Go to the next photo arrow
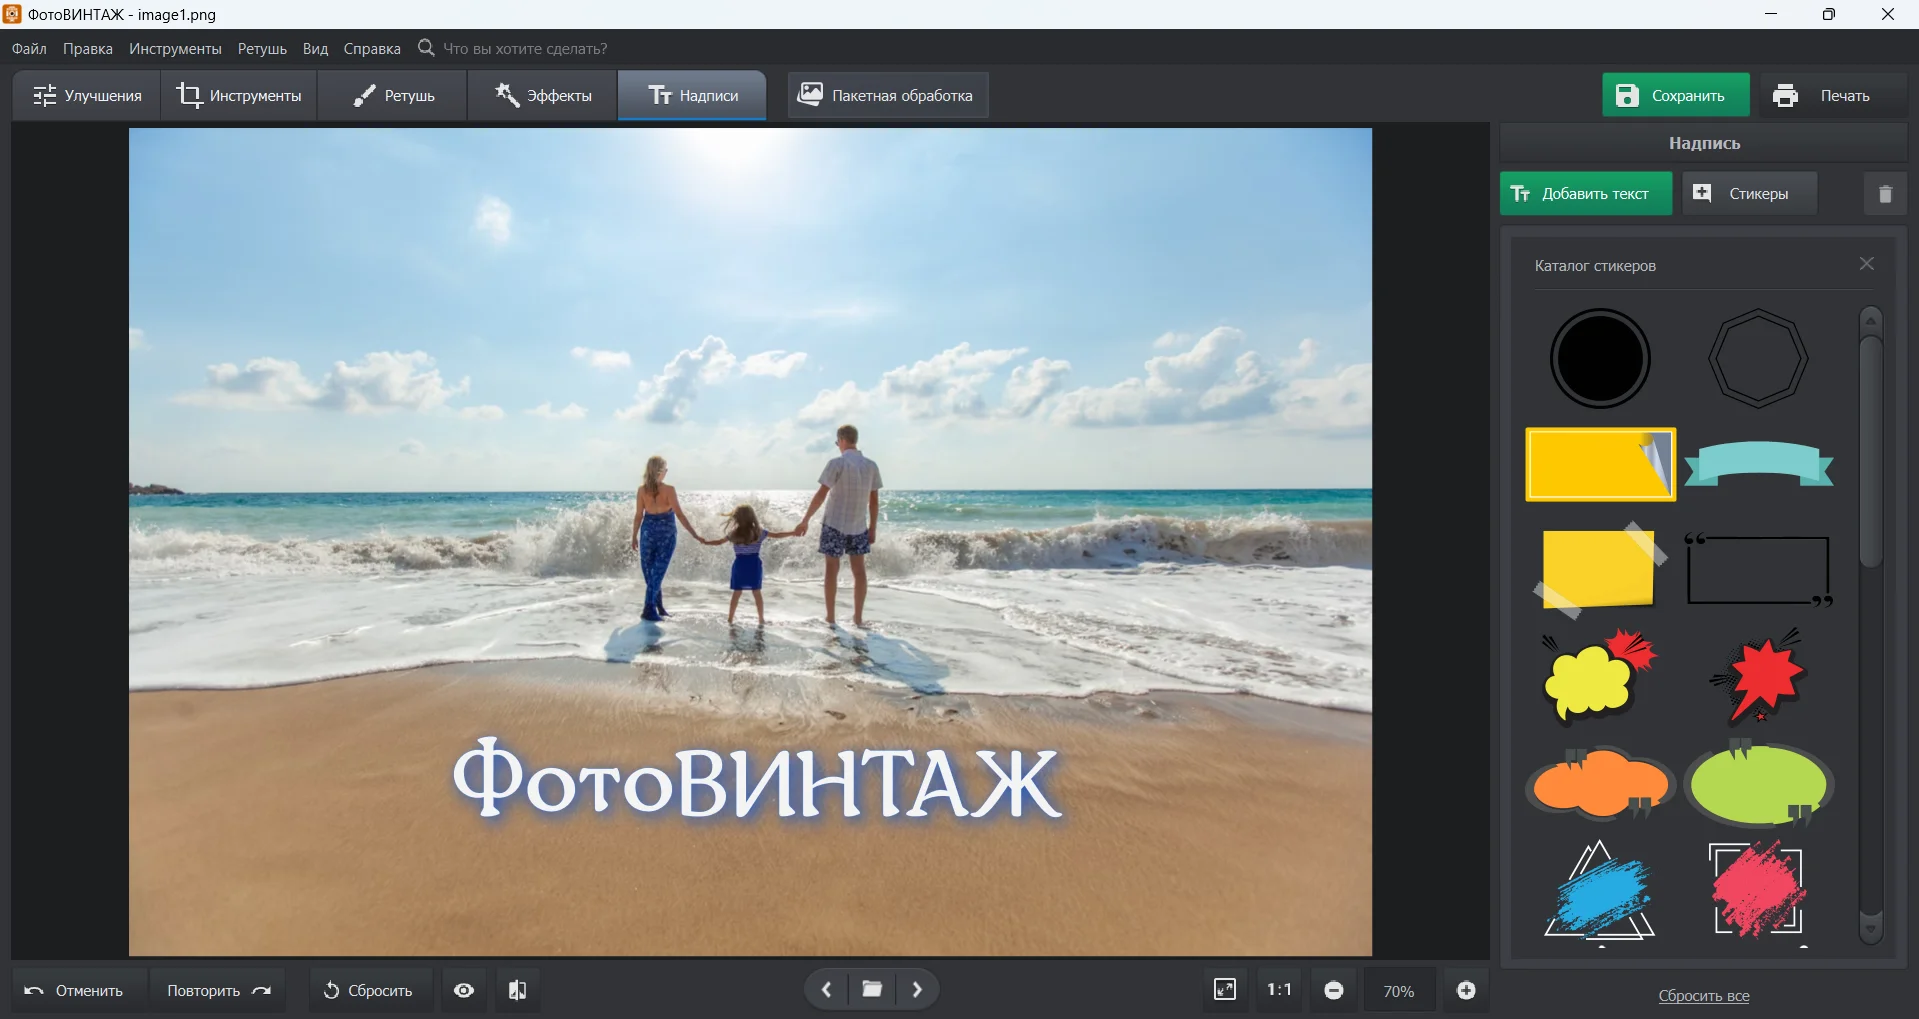 pos(917,989)
